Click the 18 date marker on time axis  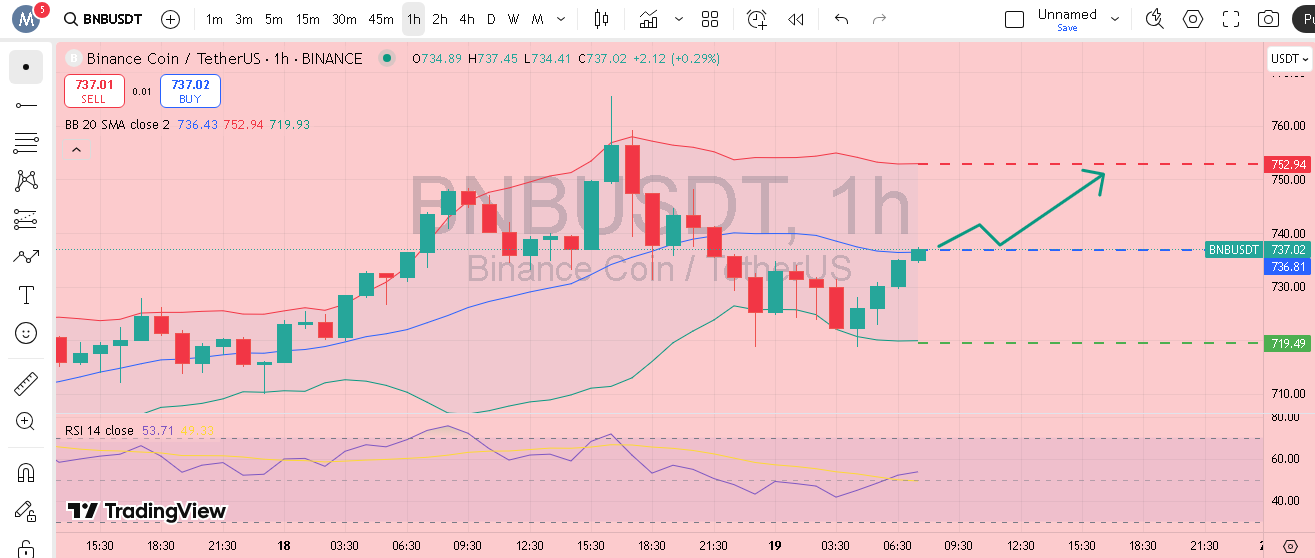tap(284, 546)
